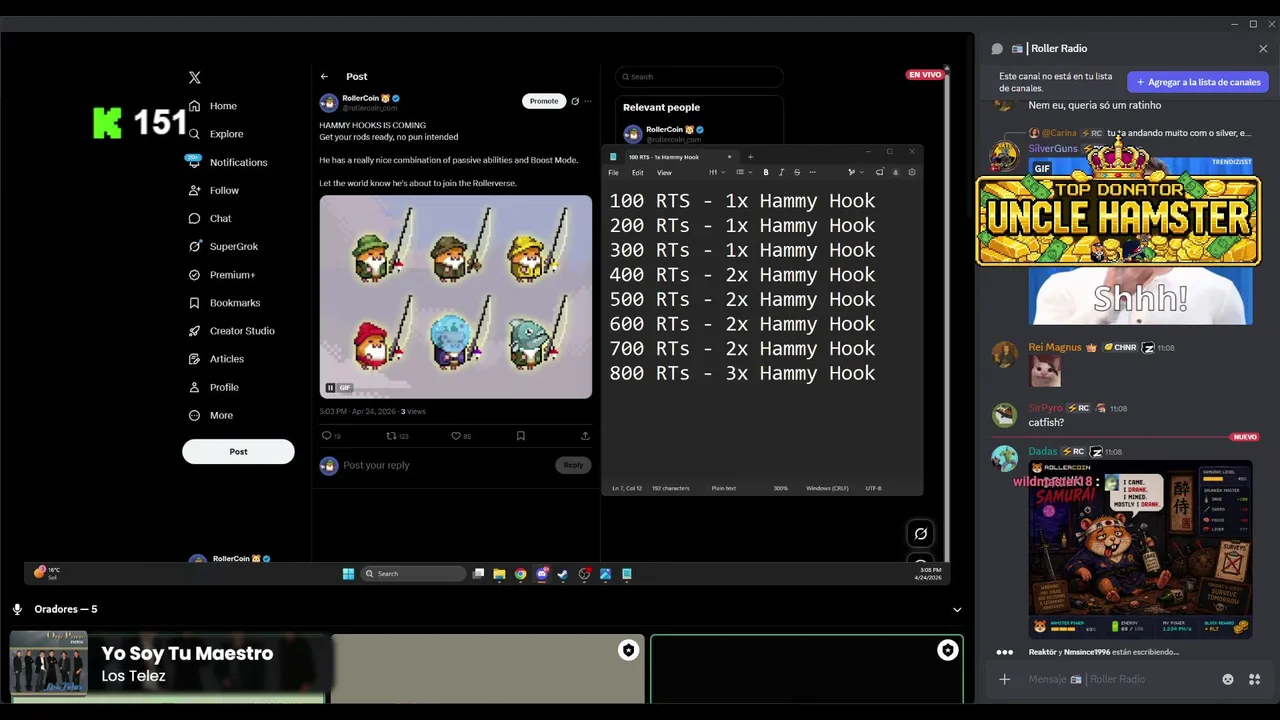Click the Grok icon next to Promote
1280x720 pixels.
pos(575,101)
